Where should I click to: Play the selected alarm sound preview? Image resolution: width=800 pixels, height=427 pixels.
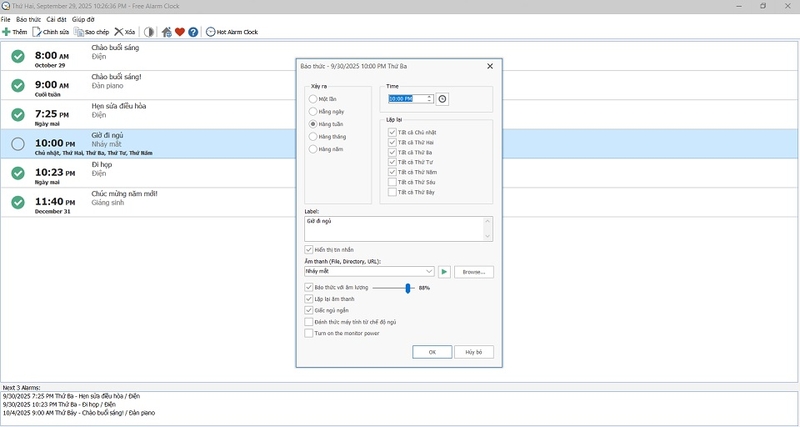[444, 272]
